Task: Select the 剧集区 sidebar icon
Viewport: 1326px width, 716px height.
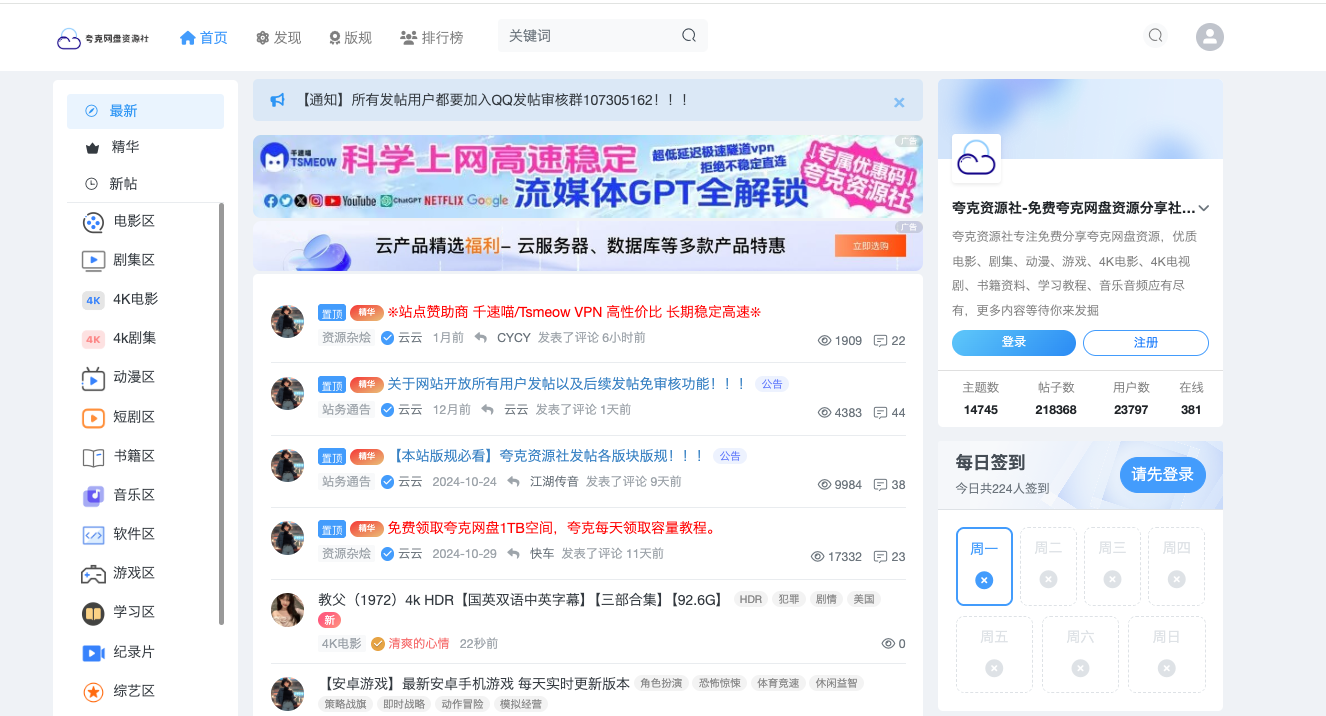Action: 92,260
